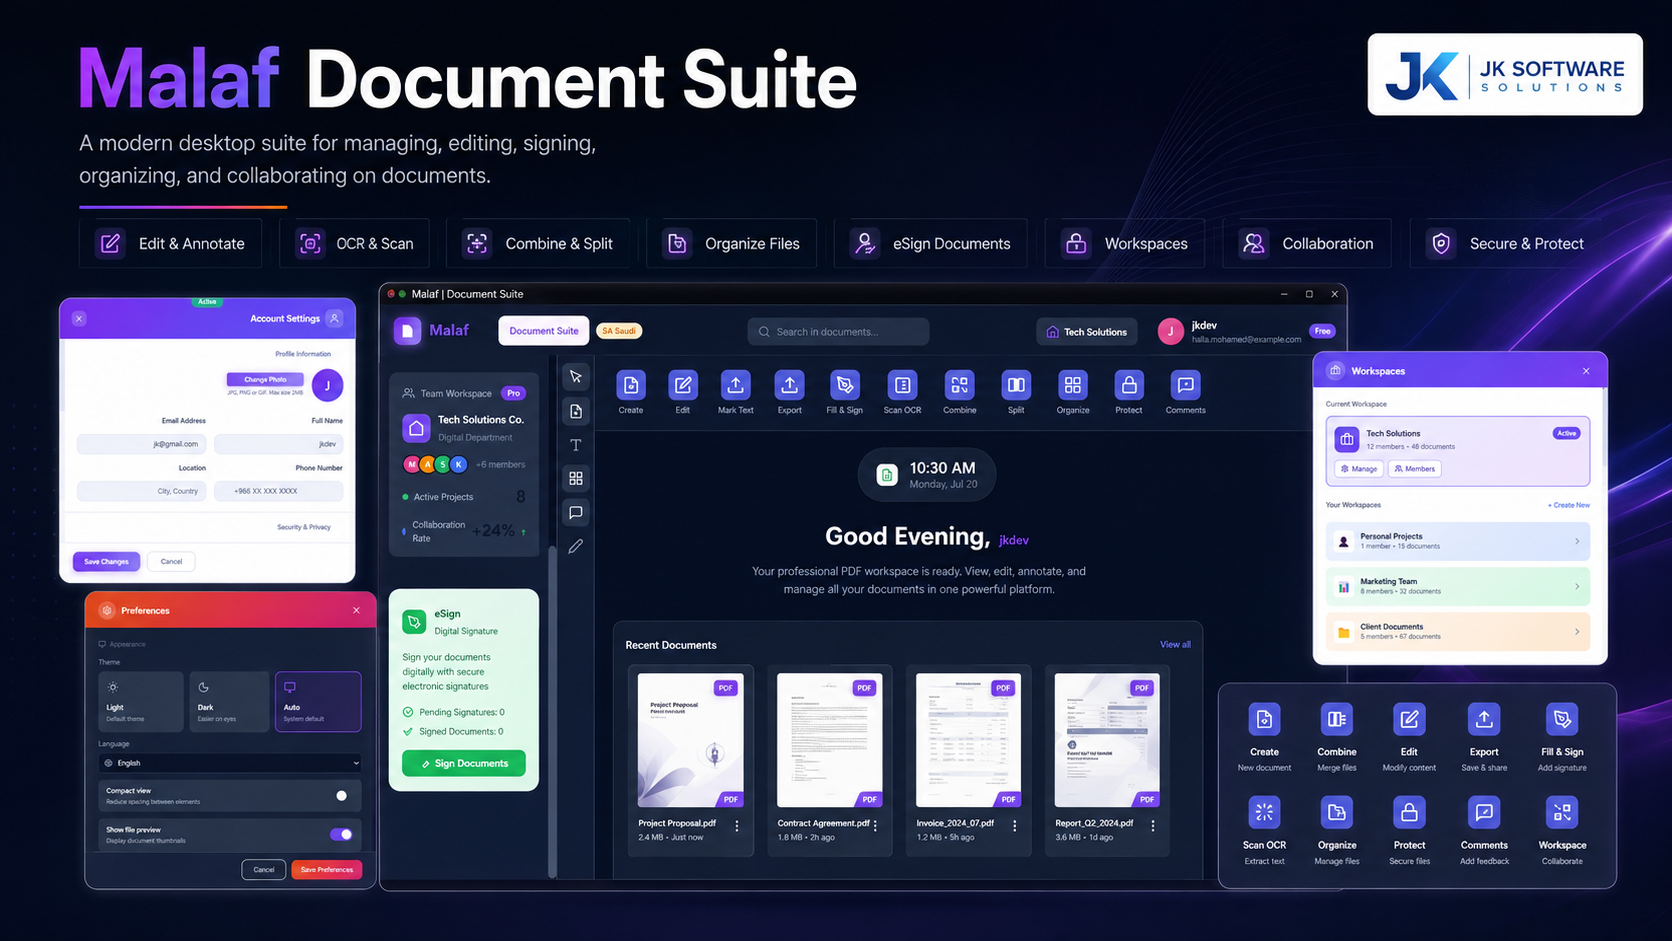Screen dimensions: 1672x941
Task: Choose the Mark Text tool
Action: point(735,385)
